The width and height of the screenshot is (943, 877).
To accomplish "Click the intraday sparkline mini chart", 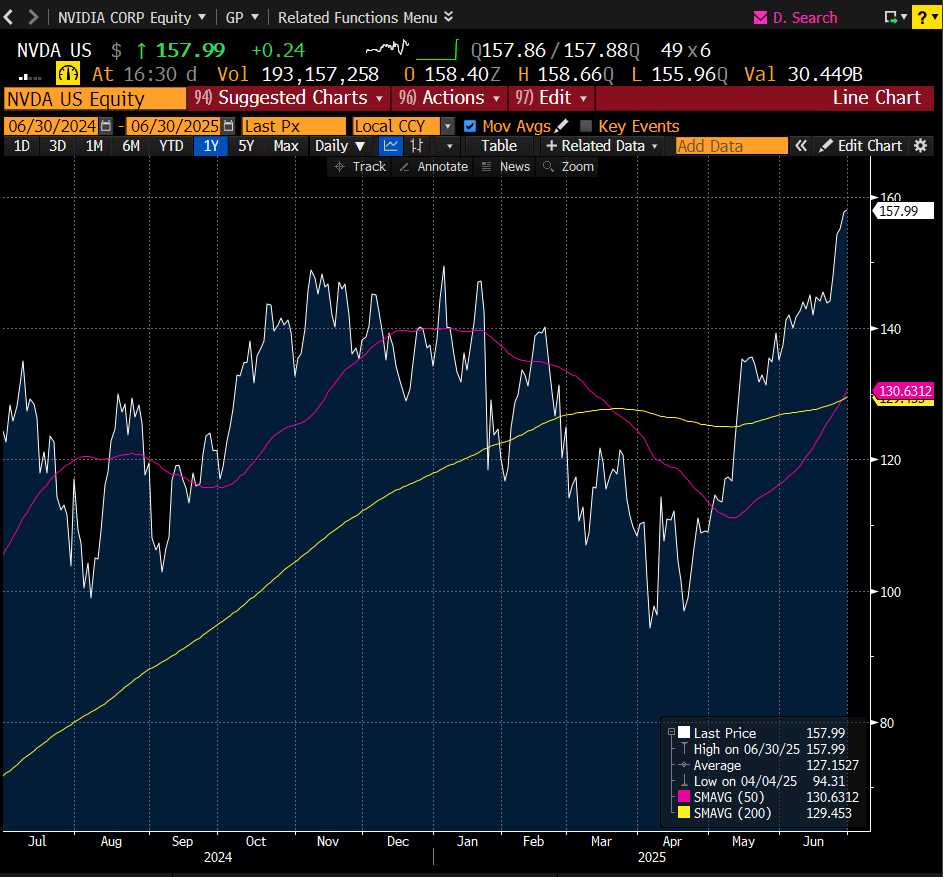I will point(387,48).
